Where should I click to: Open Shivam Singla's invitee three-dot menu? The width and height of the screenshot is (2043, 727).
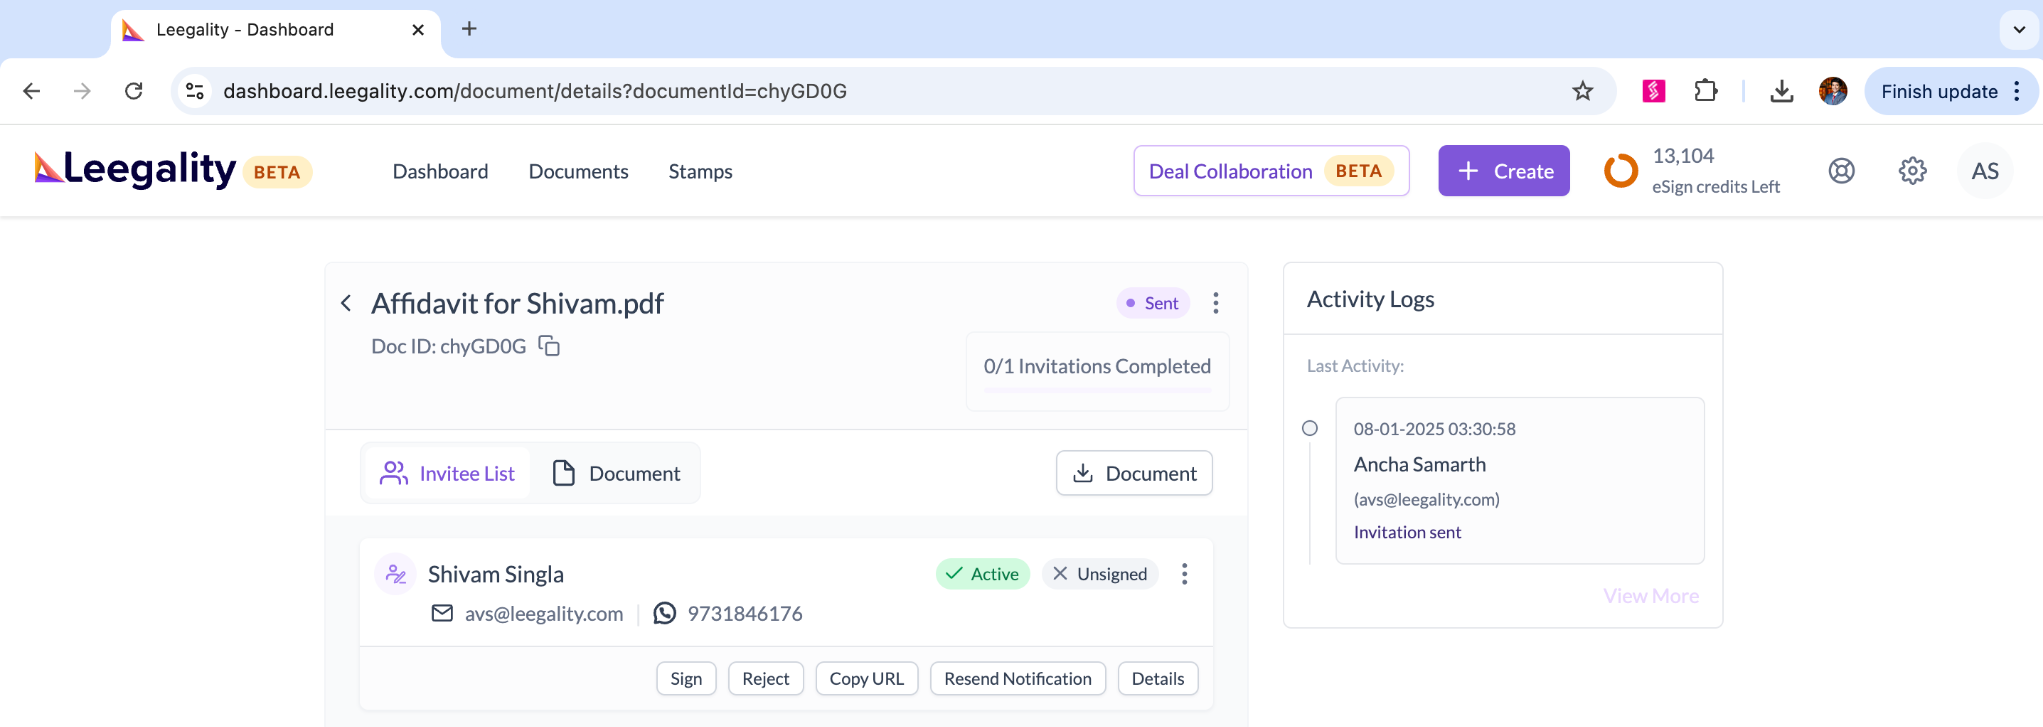click(1185, 574)
